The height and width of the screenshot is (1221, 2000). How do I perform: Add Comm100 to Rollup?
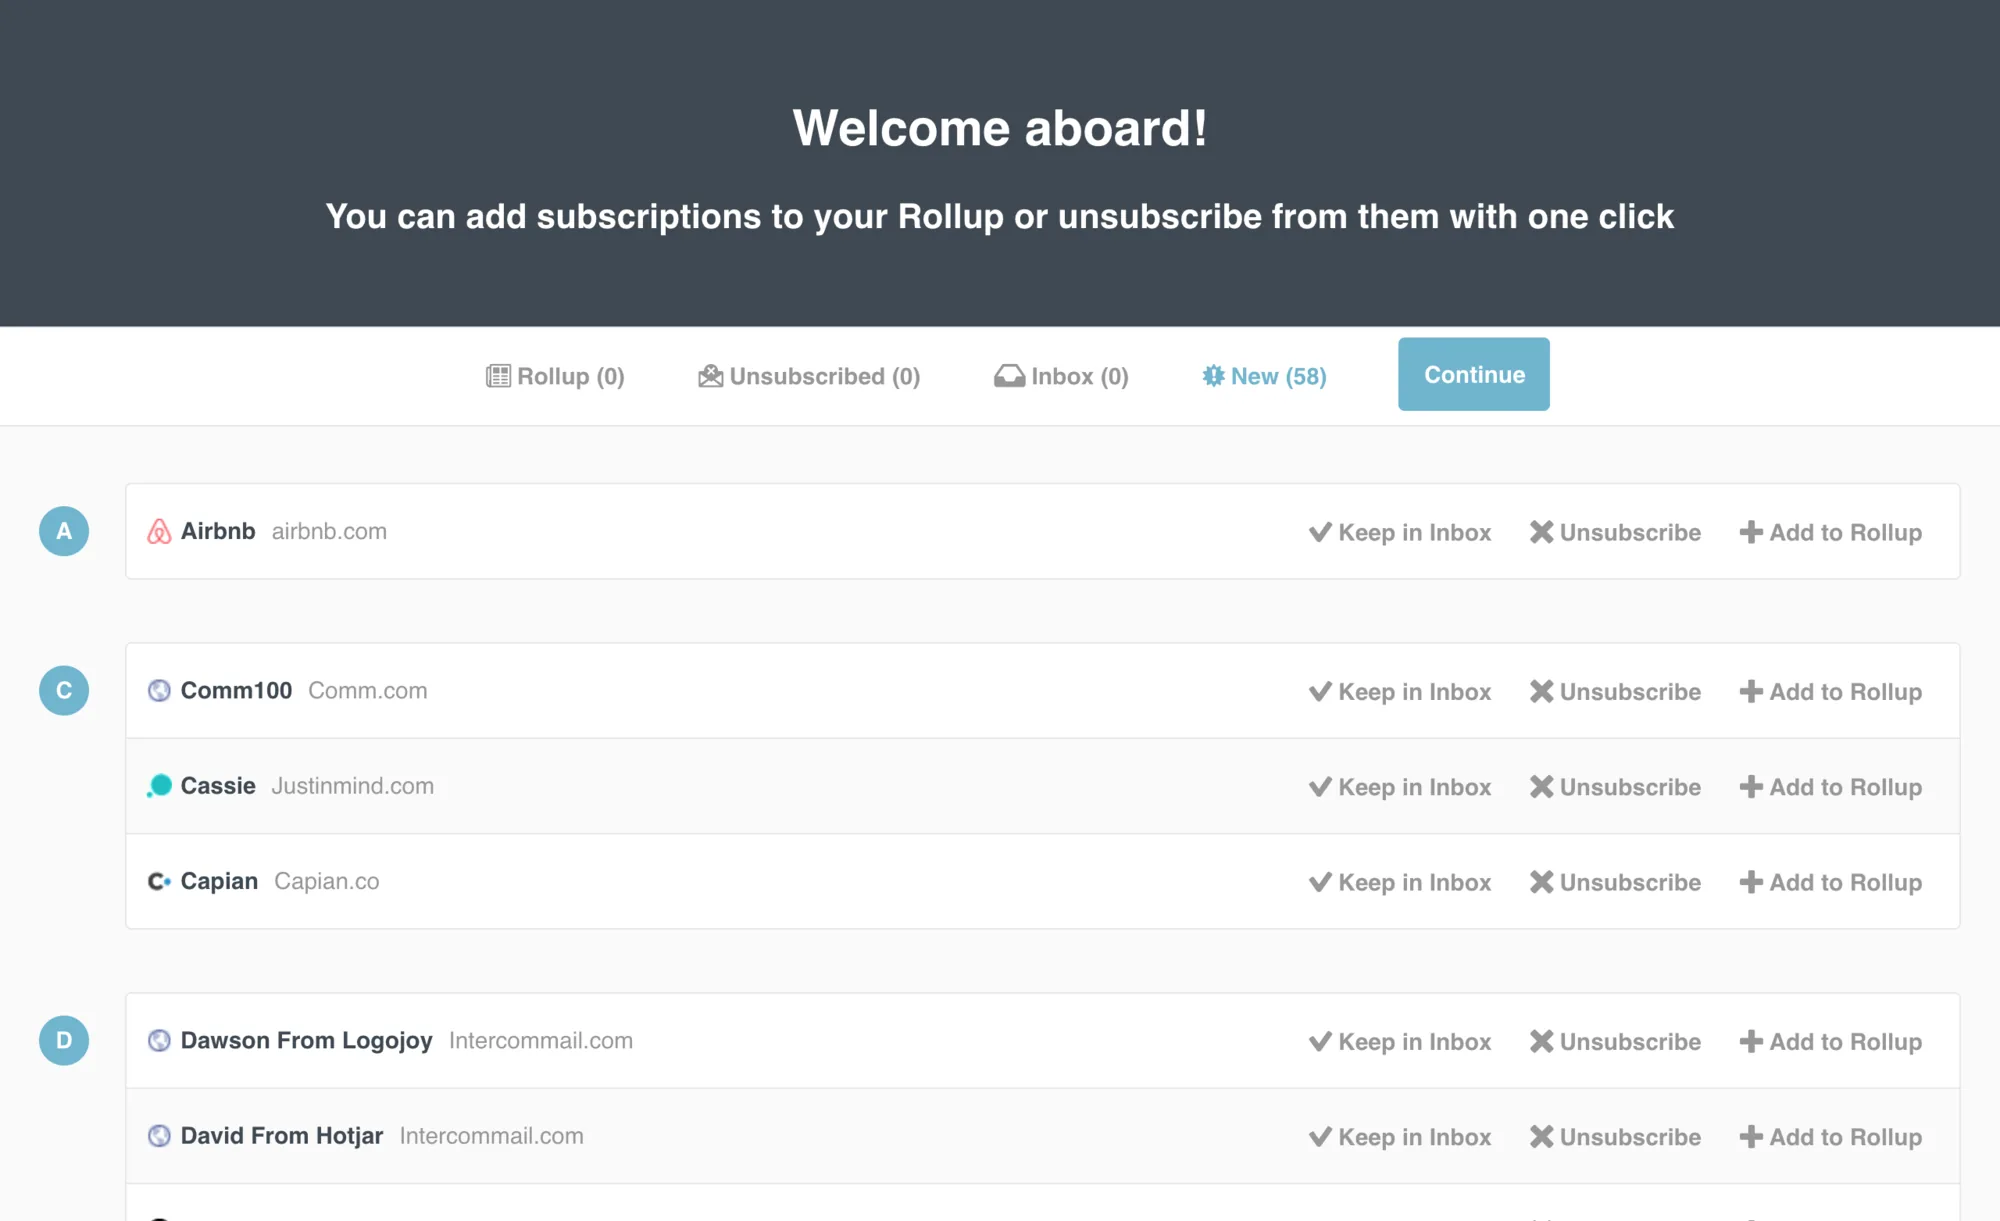[1831, 691]
